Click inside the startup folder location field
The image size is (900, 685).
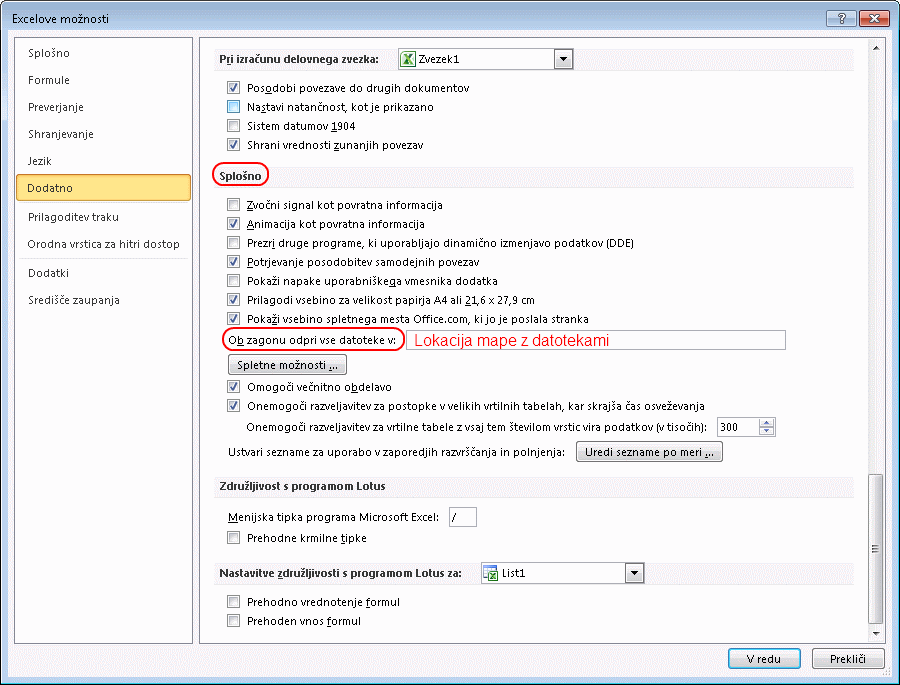tap(595, 341)
